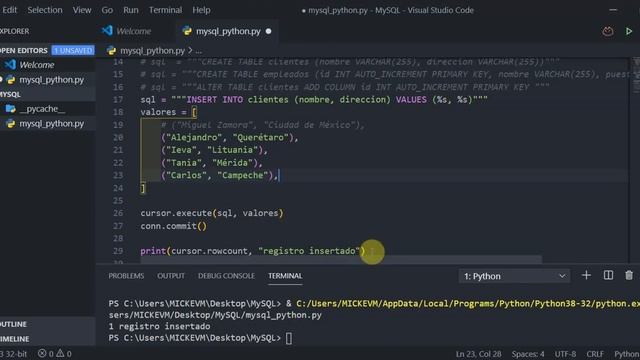The image size is (640, 360).
Task: Click Ln 23, Col 28 status entry
Action: (478, 354)
